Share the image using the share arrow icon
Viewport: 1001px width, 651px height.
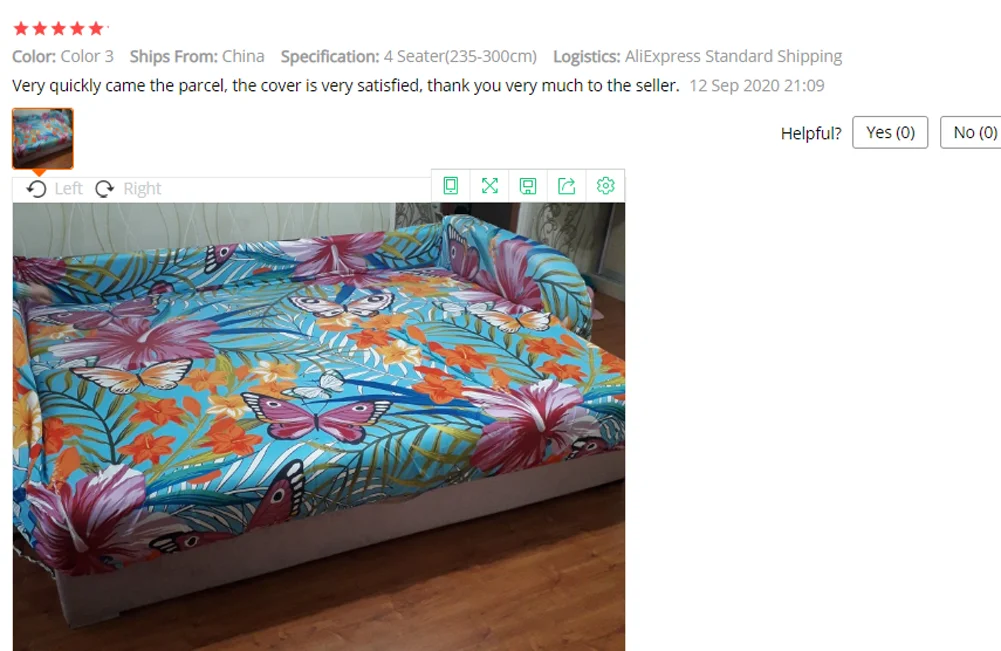[567, 186]
